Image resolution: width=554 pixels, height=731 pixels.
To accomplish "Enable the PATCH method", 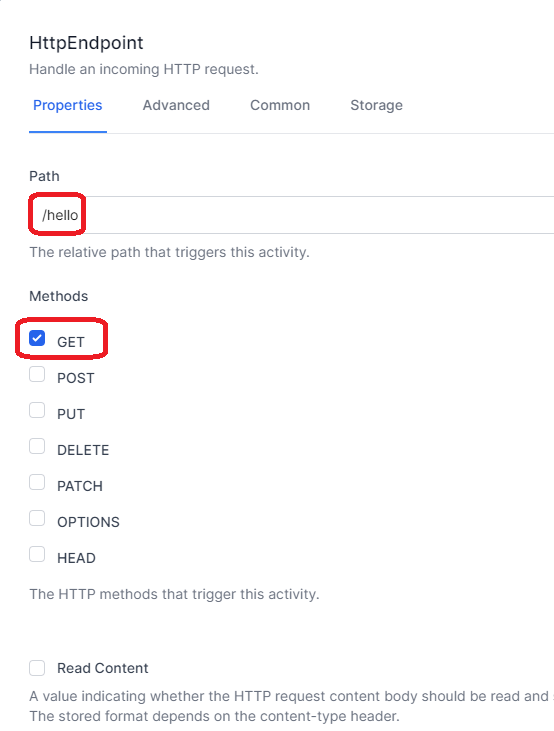I will coord(37,482).
